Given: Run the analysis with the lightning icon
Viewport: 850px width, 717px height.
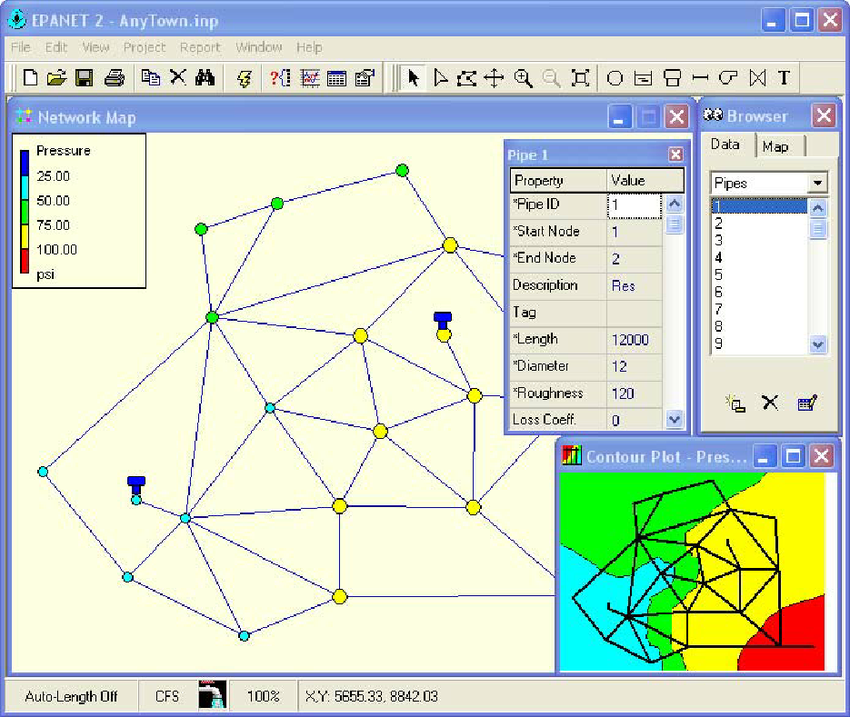Looking at the screenshot, I should (x=244, y=79).
